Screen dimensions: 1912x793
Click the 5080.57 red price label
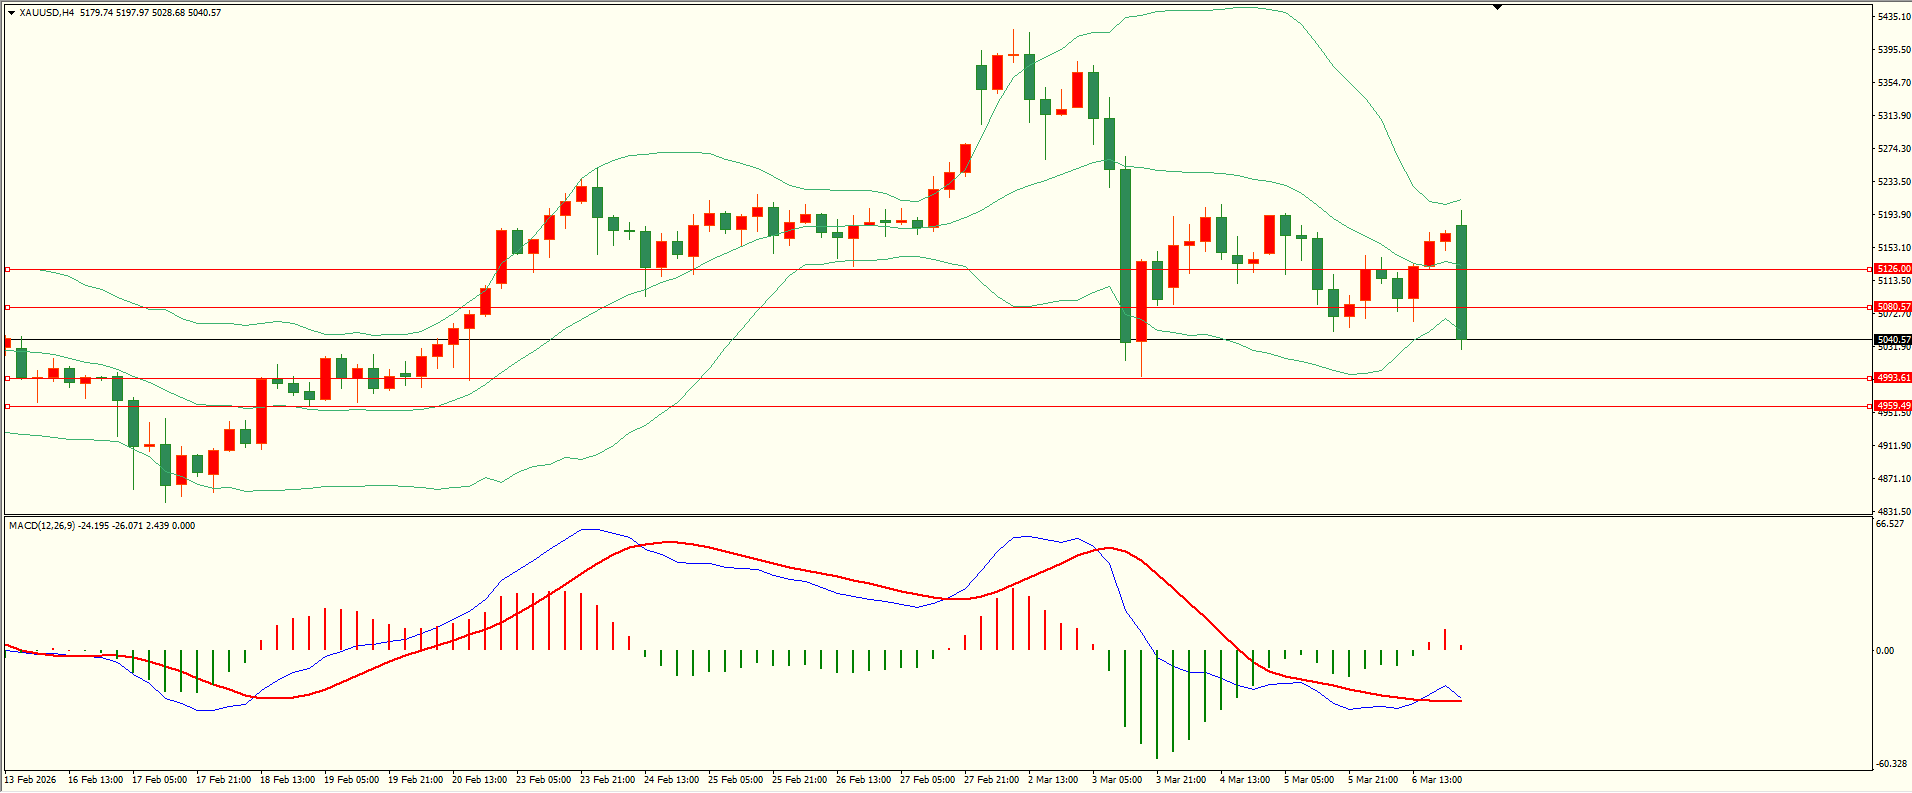(1892, 307)
